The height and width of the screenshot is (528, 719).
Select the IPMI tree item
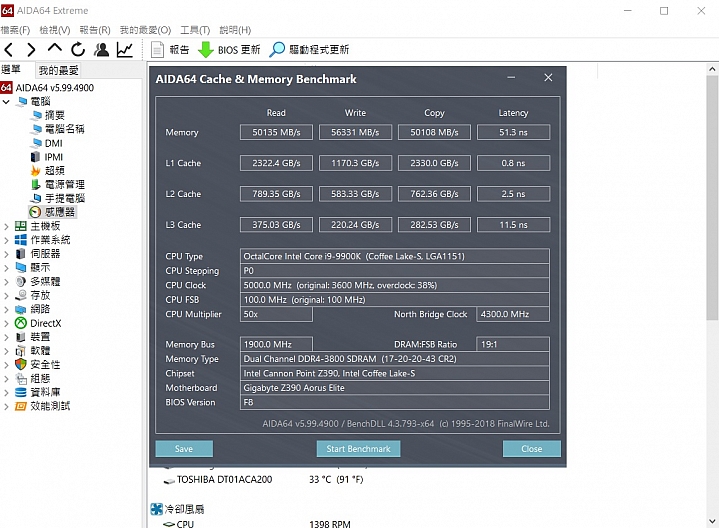[x=54, y=157]
